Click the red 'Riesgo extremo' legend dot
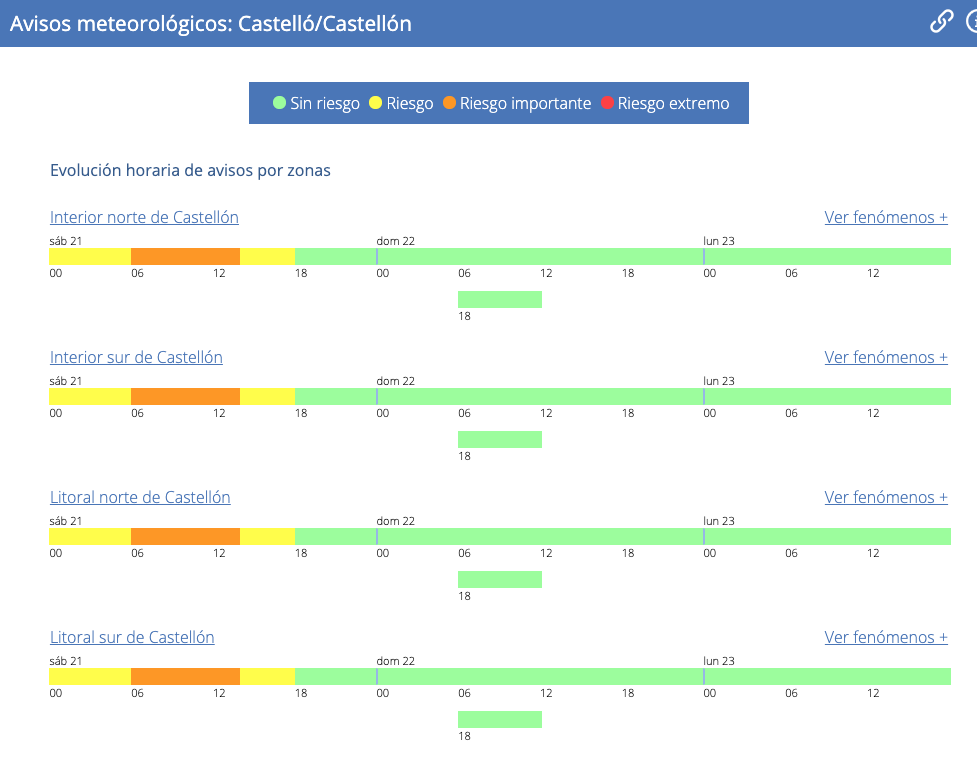Screen dimensions: 977x765 (607, 103)
